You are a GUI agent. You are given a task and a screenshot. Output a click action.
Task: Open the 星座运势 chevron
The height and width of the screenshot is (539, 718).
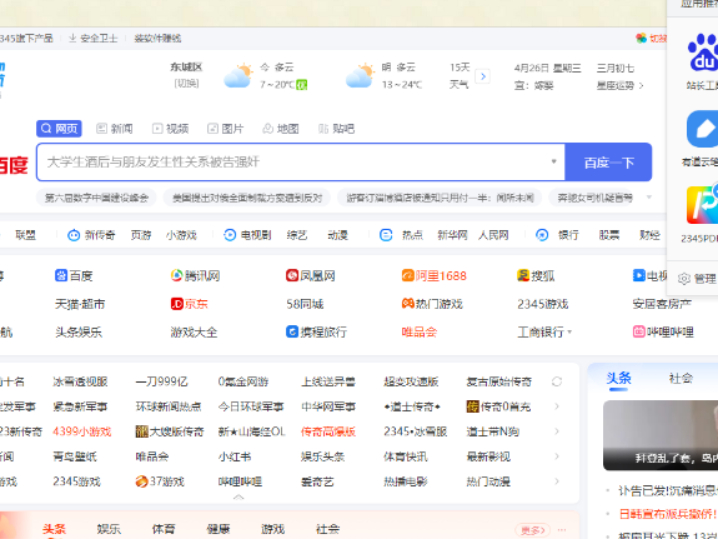[641, 86]
